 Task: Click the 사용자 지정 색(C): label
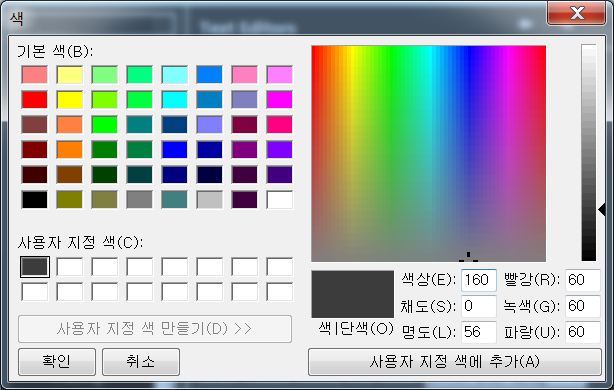click(x=80, y=243)
